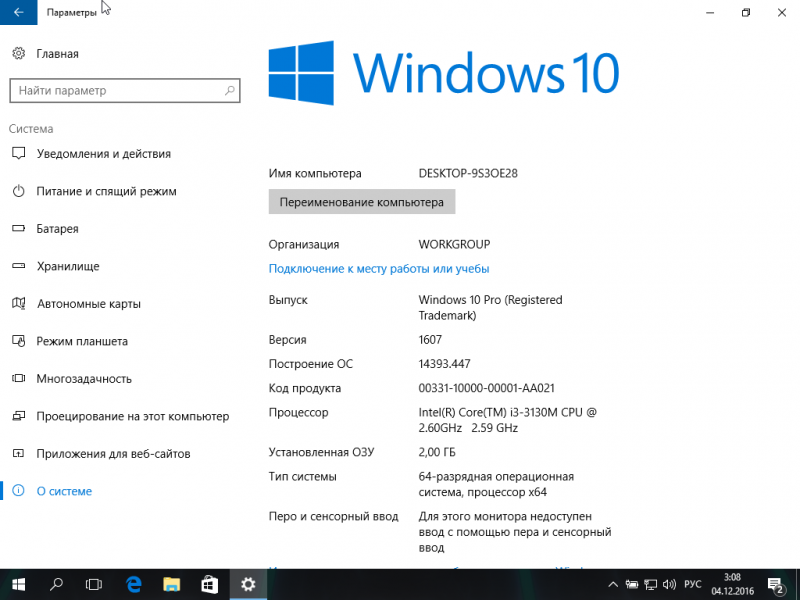Click the Имя компьютера label
800x600 pixels.
coord(315,173)
